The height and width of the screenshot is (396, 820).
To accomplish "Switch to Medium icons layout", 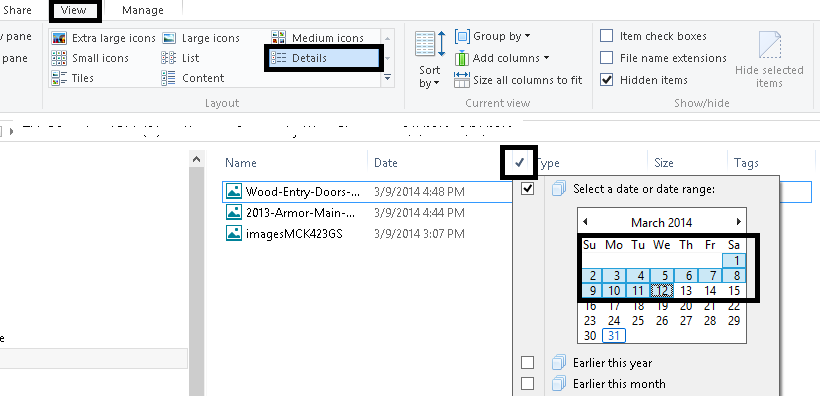I will pyautogui.click(x=317, y=38).
